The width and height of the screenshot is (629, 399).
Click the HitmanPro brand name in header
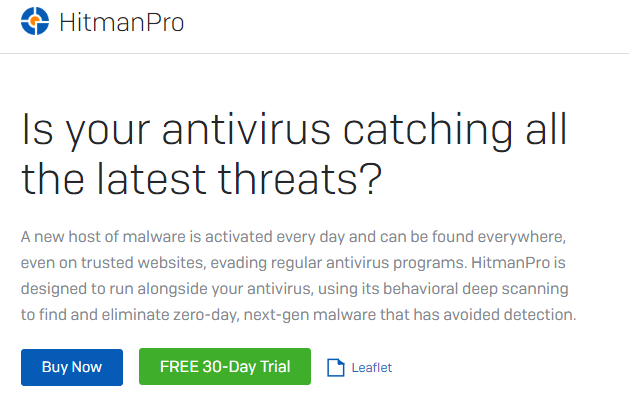click(122, 22)
